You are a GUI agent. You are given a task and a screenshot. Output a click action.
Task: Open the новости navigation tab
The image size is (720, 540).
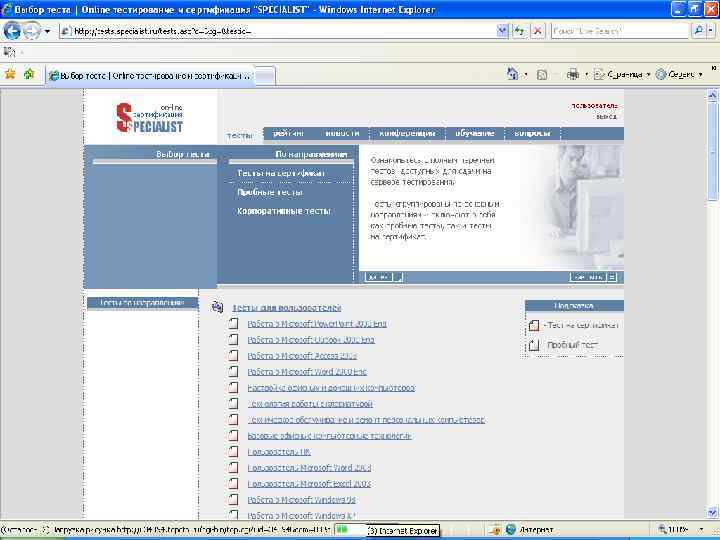coord(342,133)
